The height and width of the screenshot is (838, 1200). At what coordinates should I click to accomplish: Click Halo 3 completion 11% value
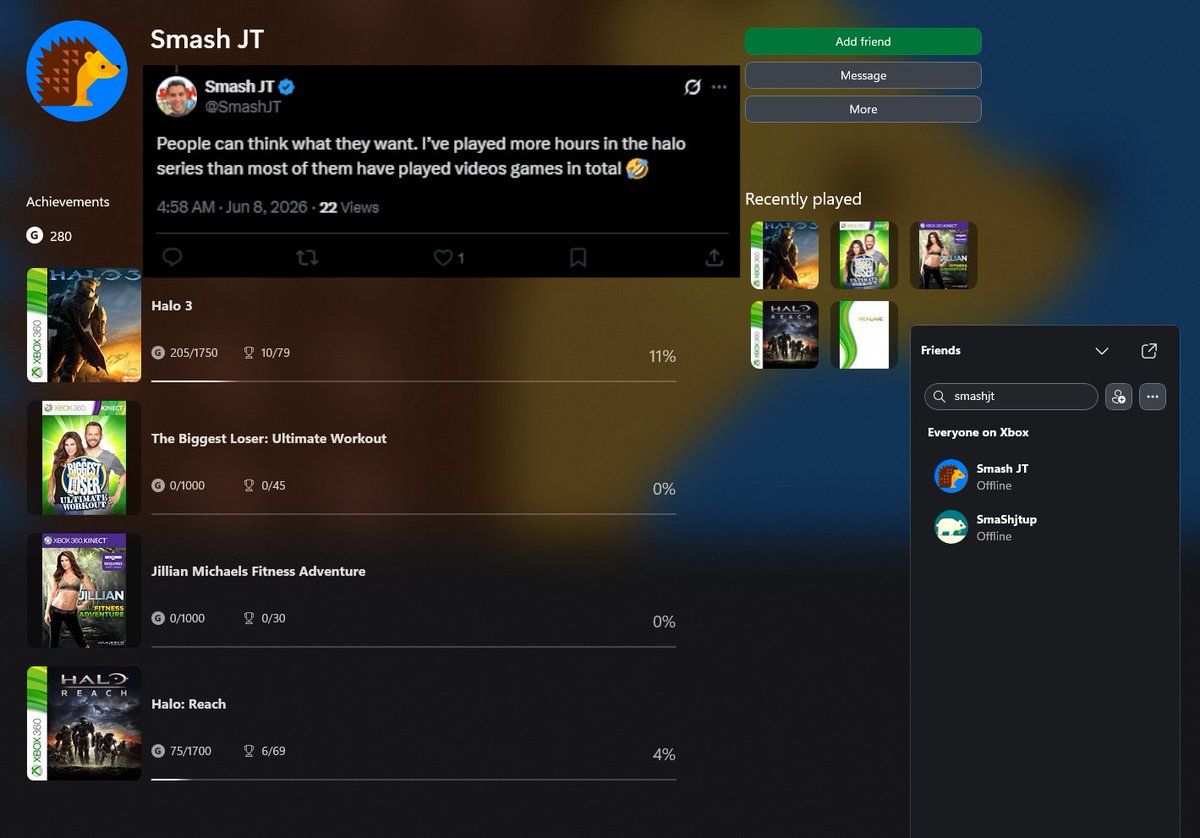[662, 356]
